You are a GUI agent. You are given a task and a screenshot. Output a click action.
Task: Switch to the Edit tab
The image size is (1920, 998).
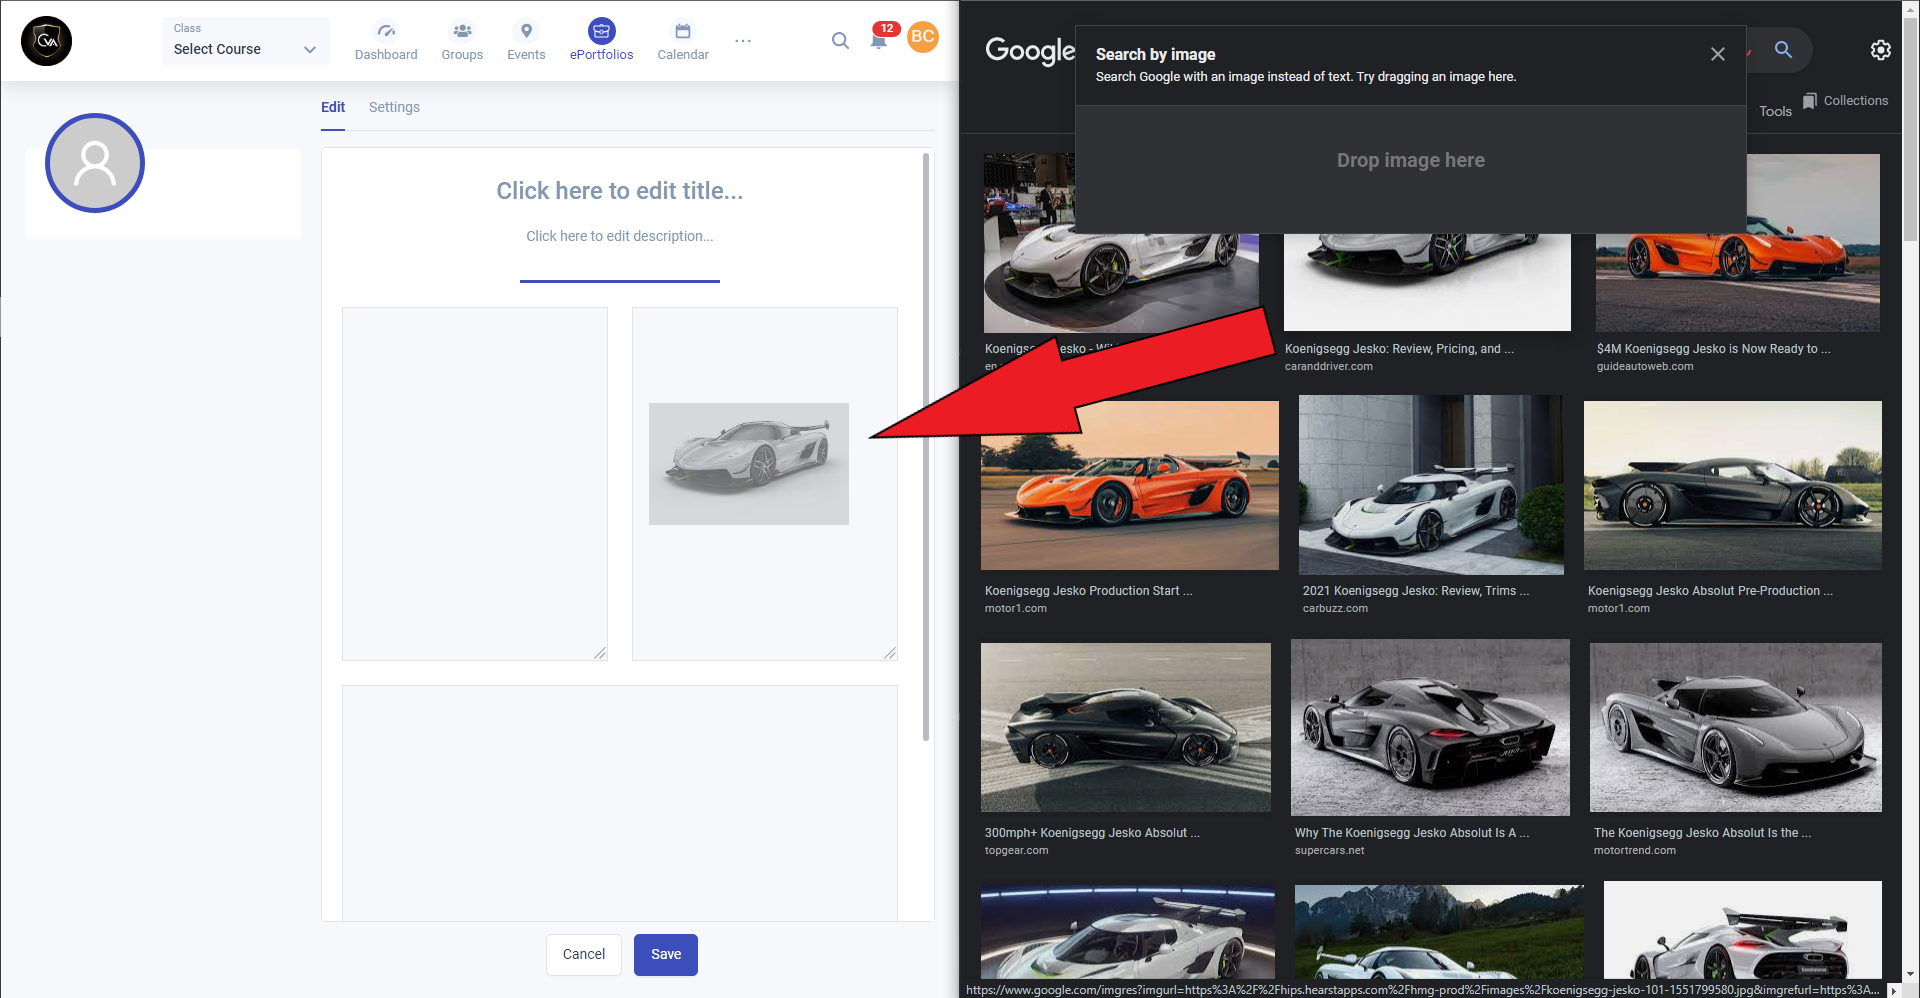(x=333, y=107)
